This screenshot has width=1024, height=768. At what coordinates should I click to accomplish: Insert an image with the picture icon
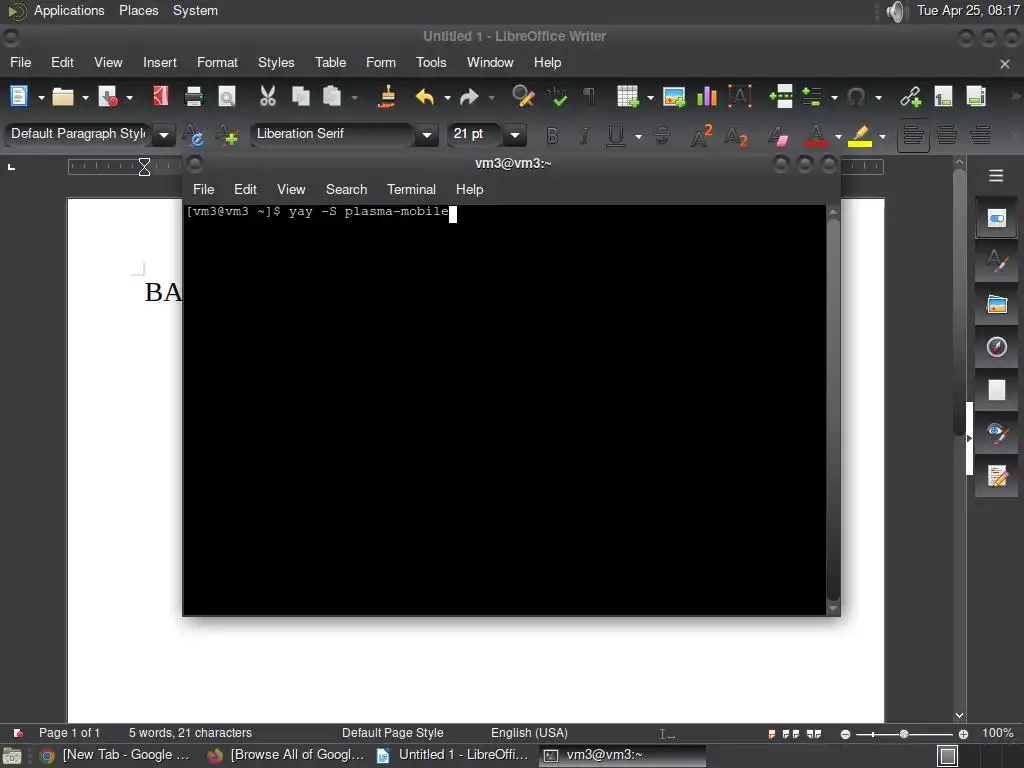click(674, 97)
